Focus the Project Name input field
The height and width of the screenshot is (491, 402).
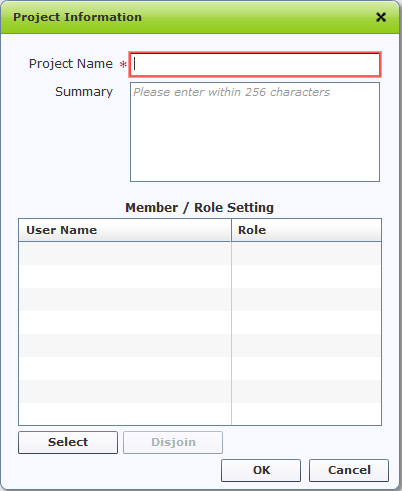(x=255, y=64)
